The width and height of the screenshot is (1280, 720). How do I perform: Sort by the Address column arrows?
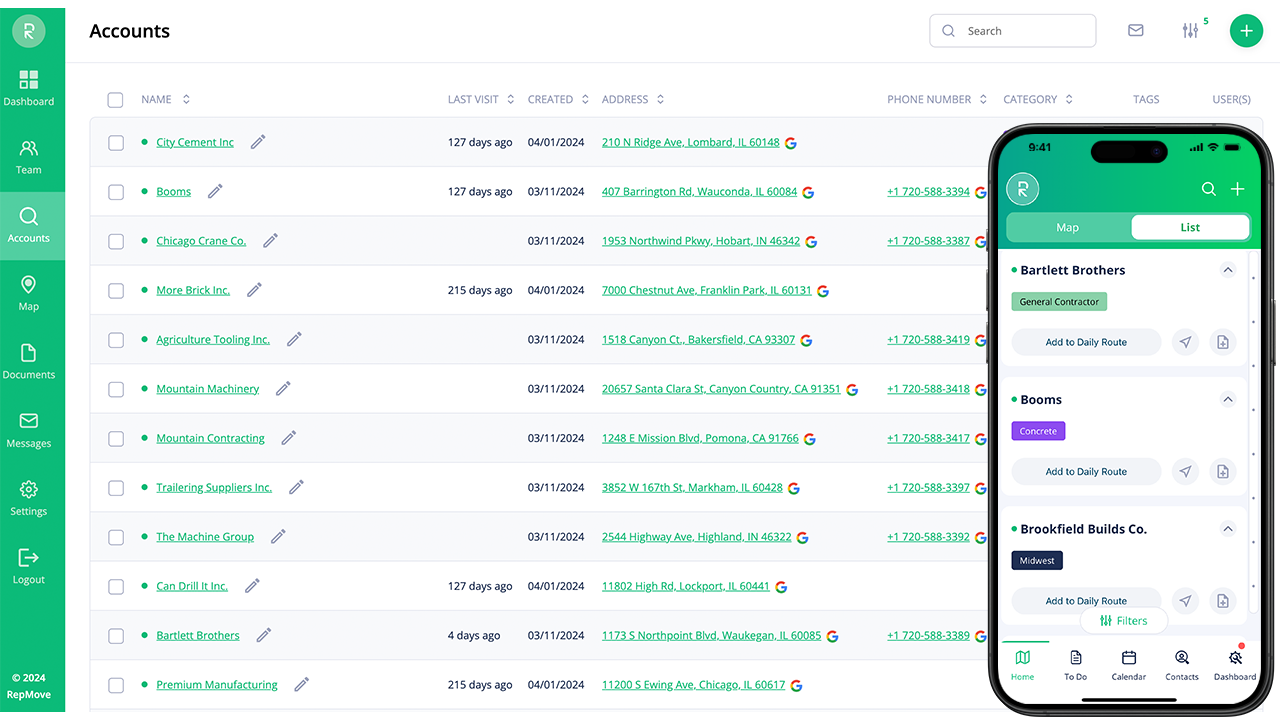[660, 99]
